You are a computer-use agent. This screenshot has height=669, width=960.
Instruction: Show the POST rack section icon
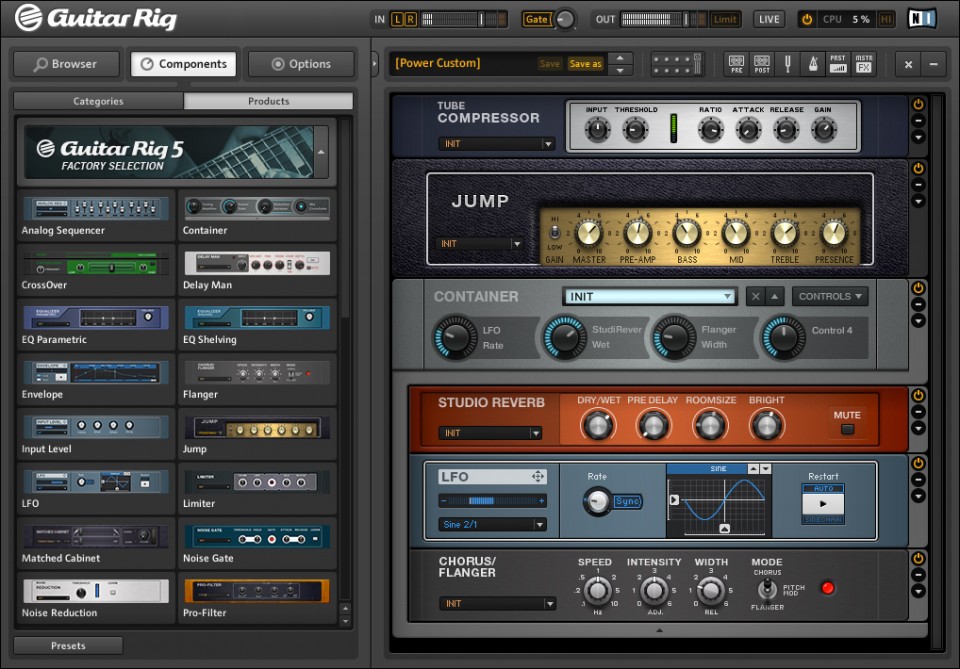pyautogui.click(x=761, y=64)
